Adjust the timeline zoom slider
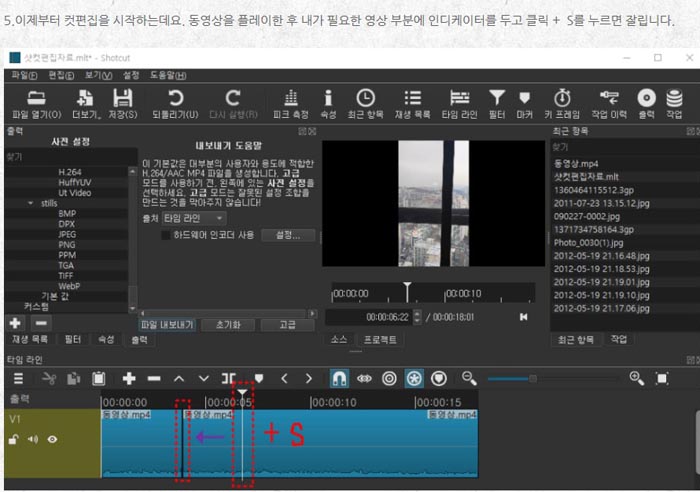This screenshot has height=492, width=700. [533, 379]
